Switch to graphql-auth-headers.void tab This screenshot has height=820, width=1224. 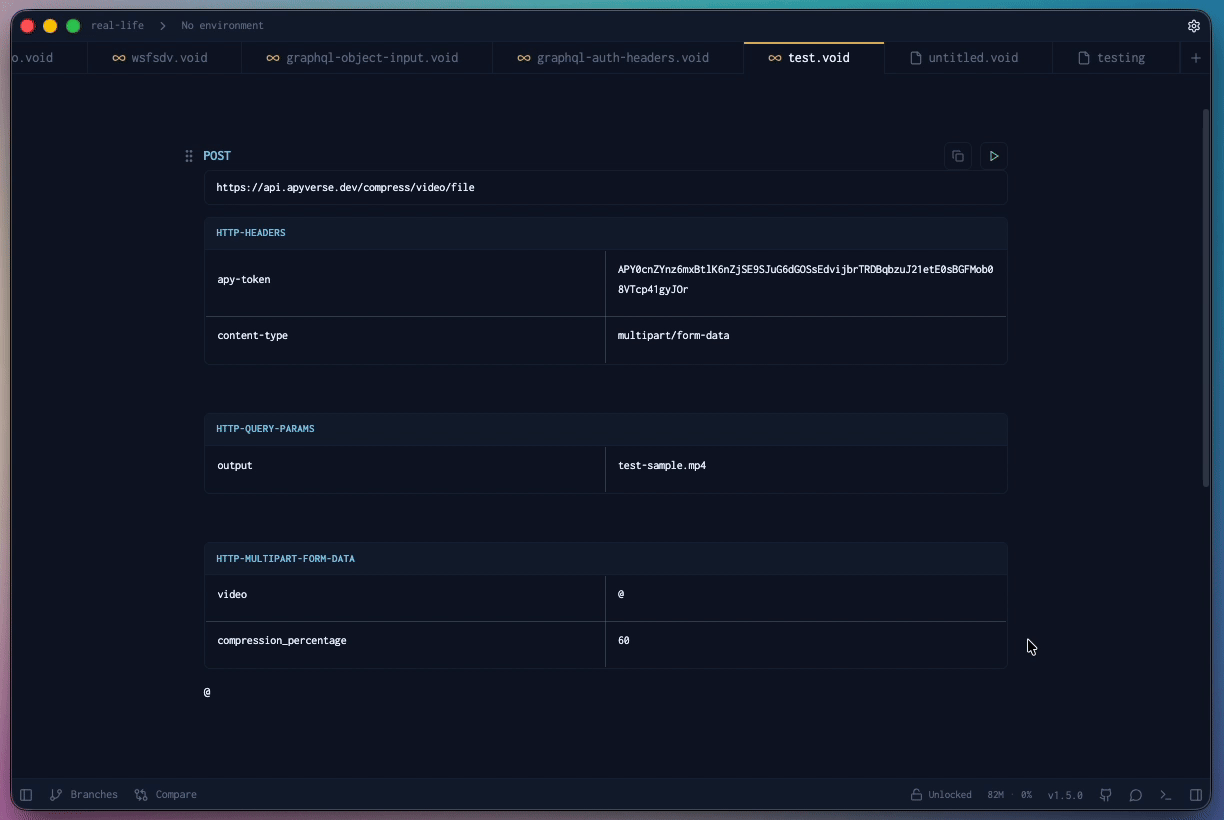[613, 58]
